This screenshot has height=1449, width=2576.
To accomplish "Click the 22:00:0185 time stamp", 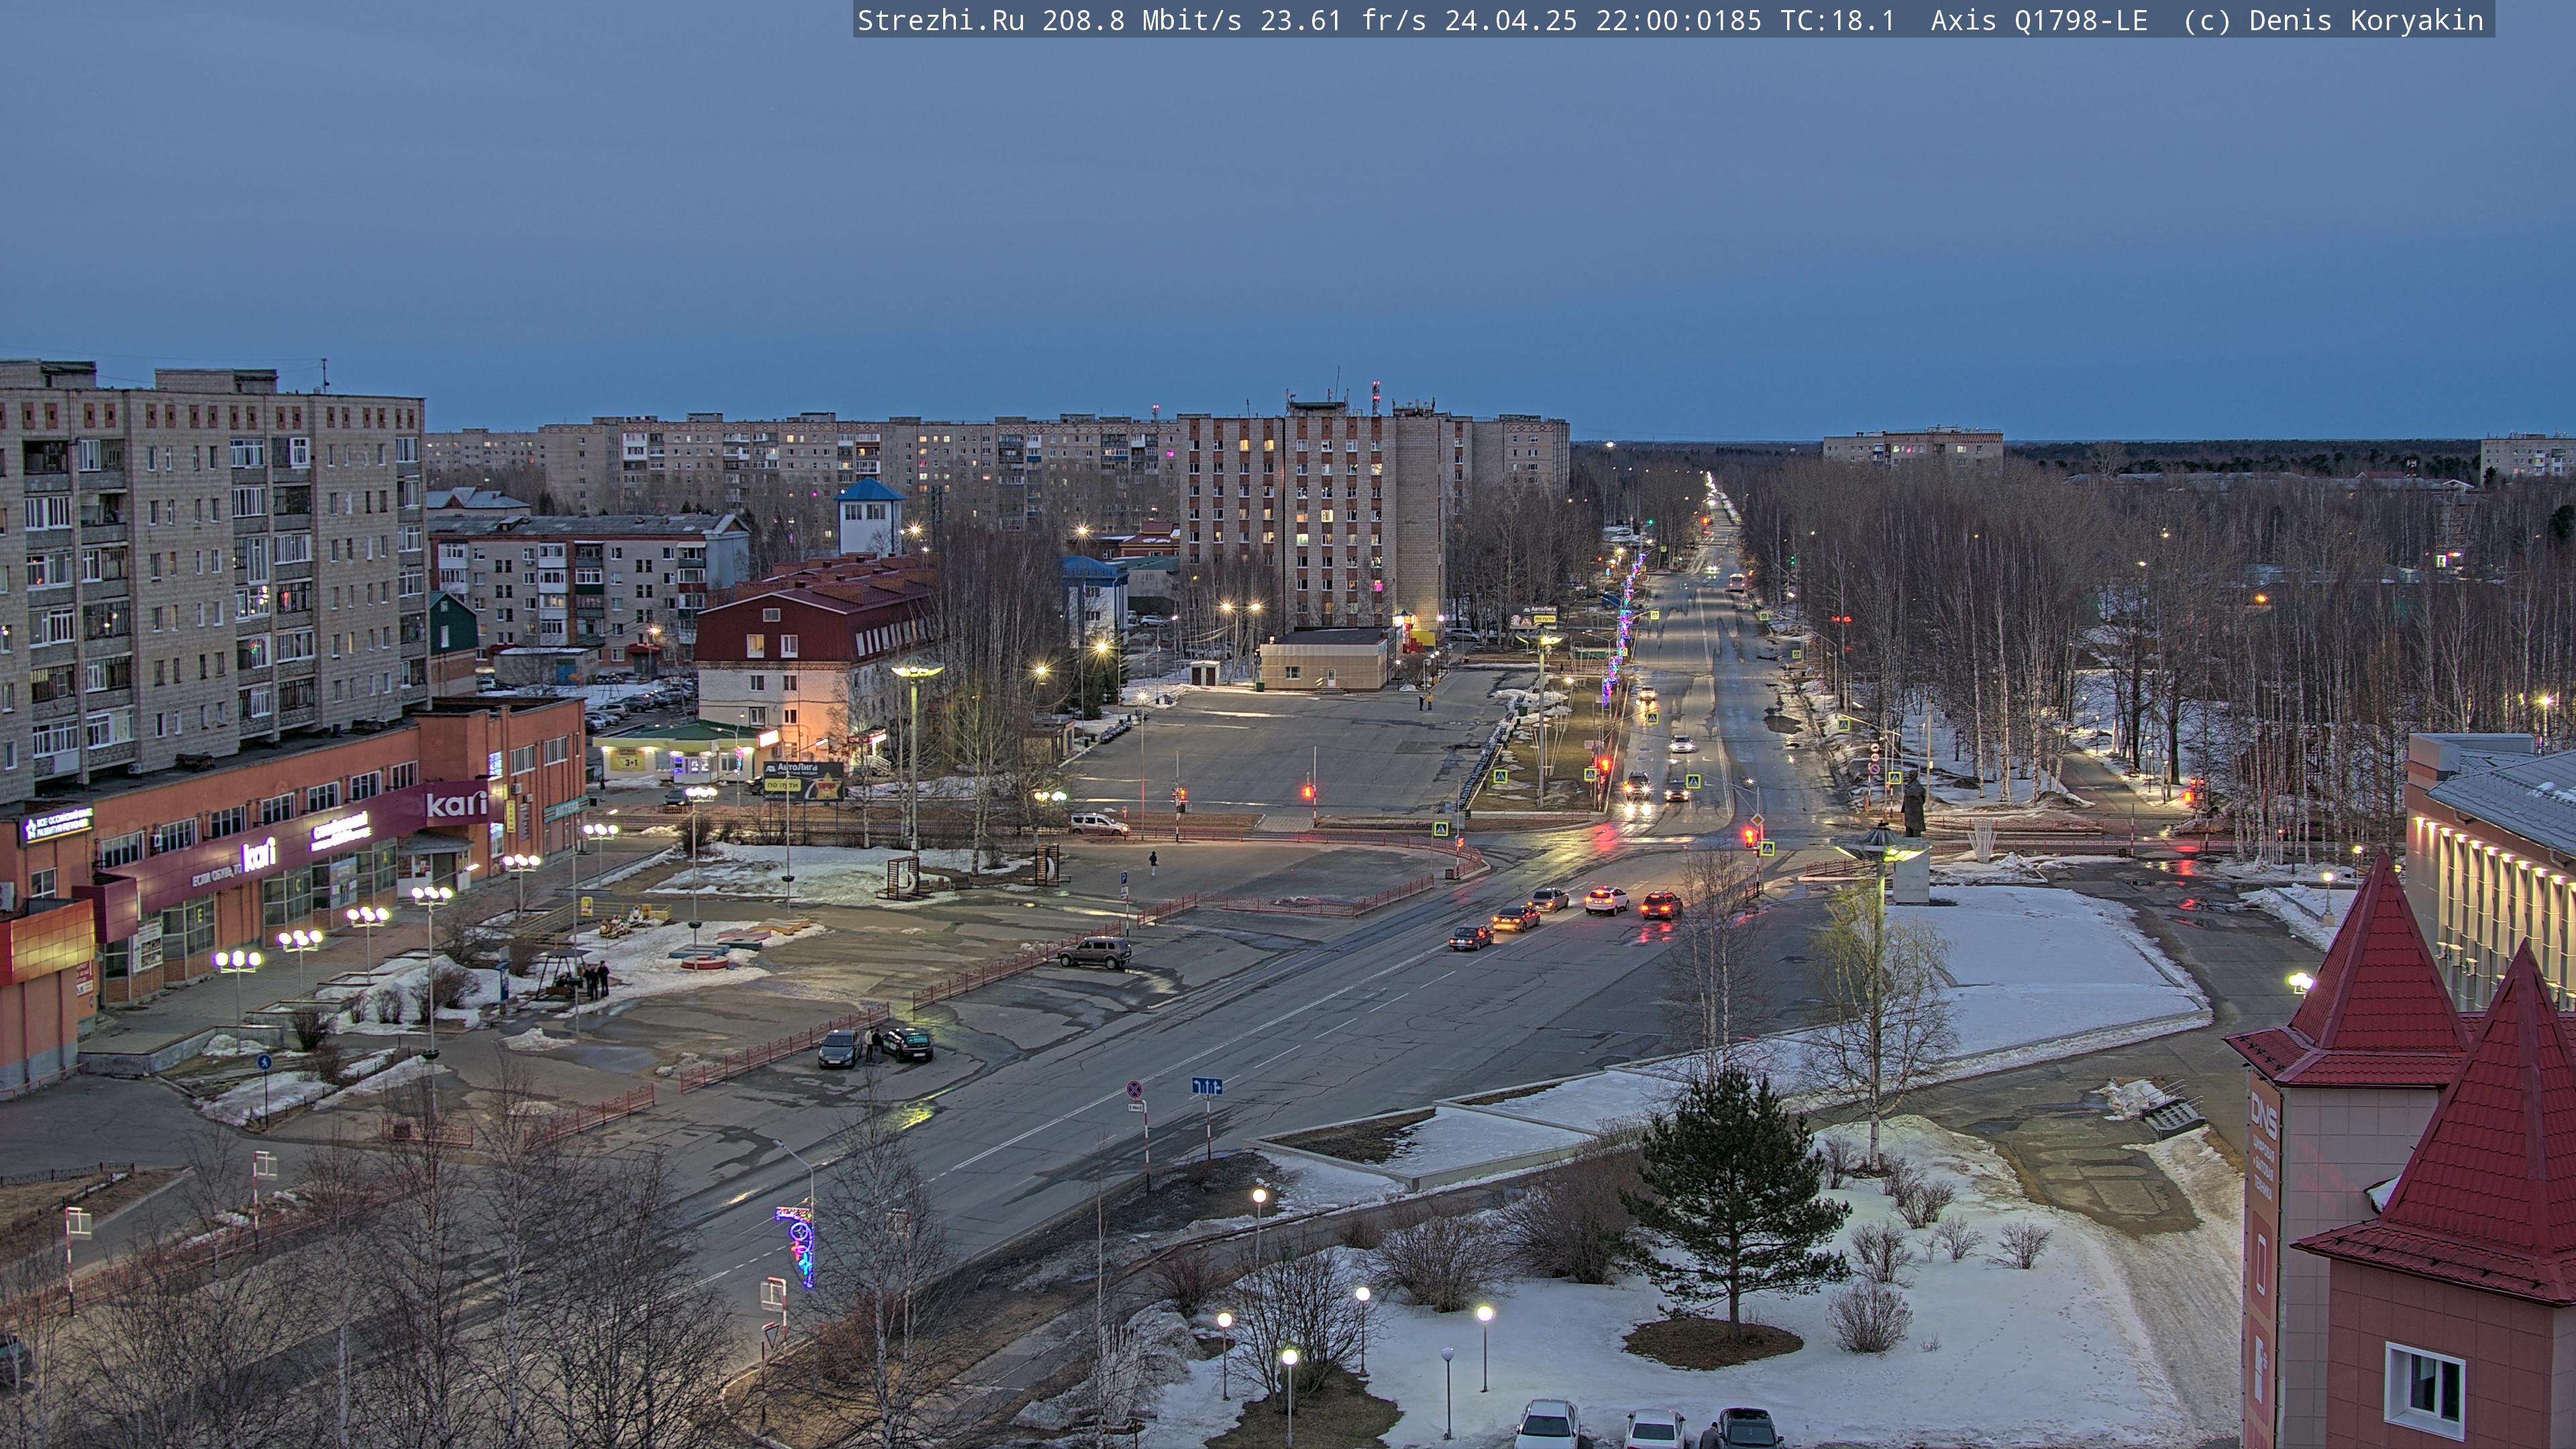I will [1678, 21].
